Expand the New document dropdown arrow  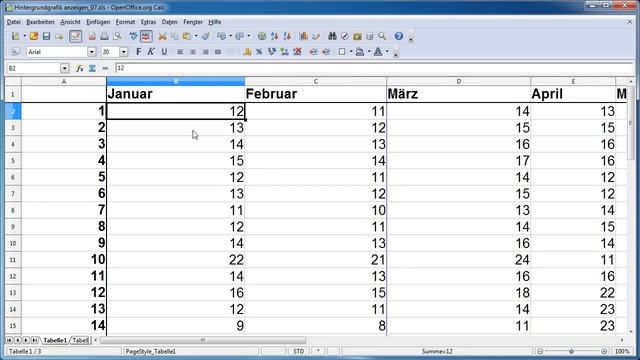[x=24, y=36]
